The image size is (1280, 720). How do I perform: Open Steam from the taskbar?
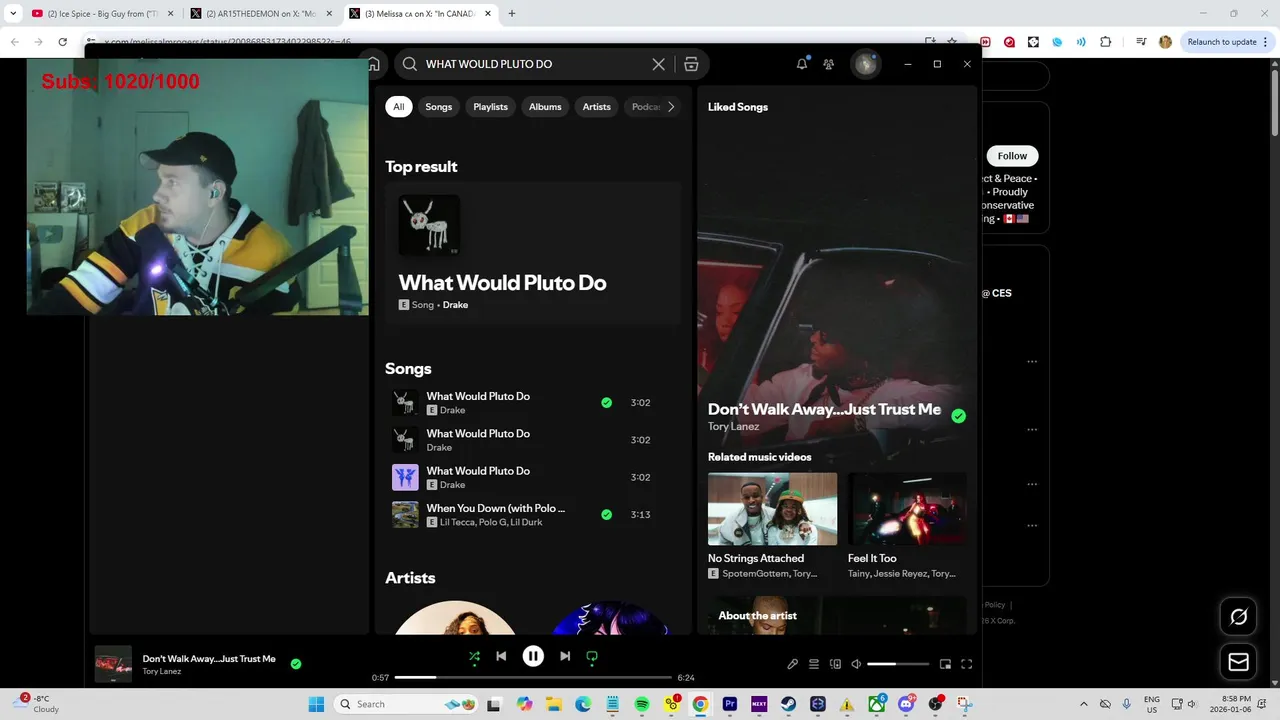pyautogui.click(x=788, y=704)
